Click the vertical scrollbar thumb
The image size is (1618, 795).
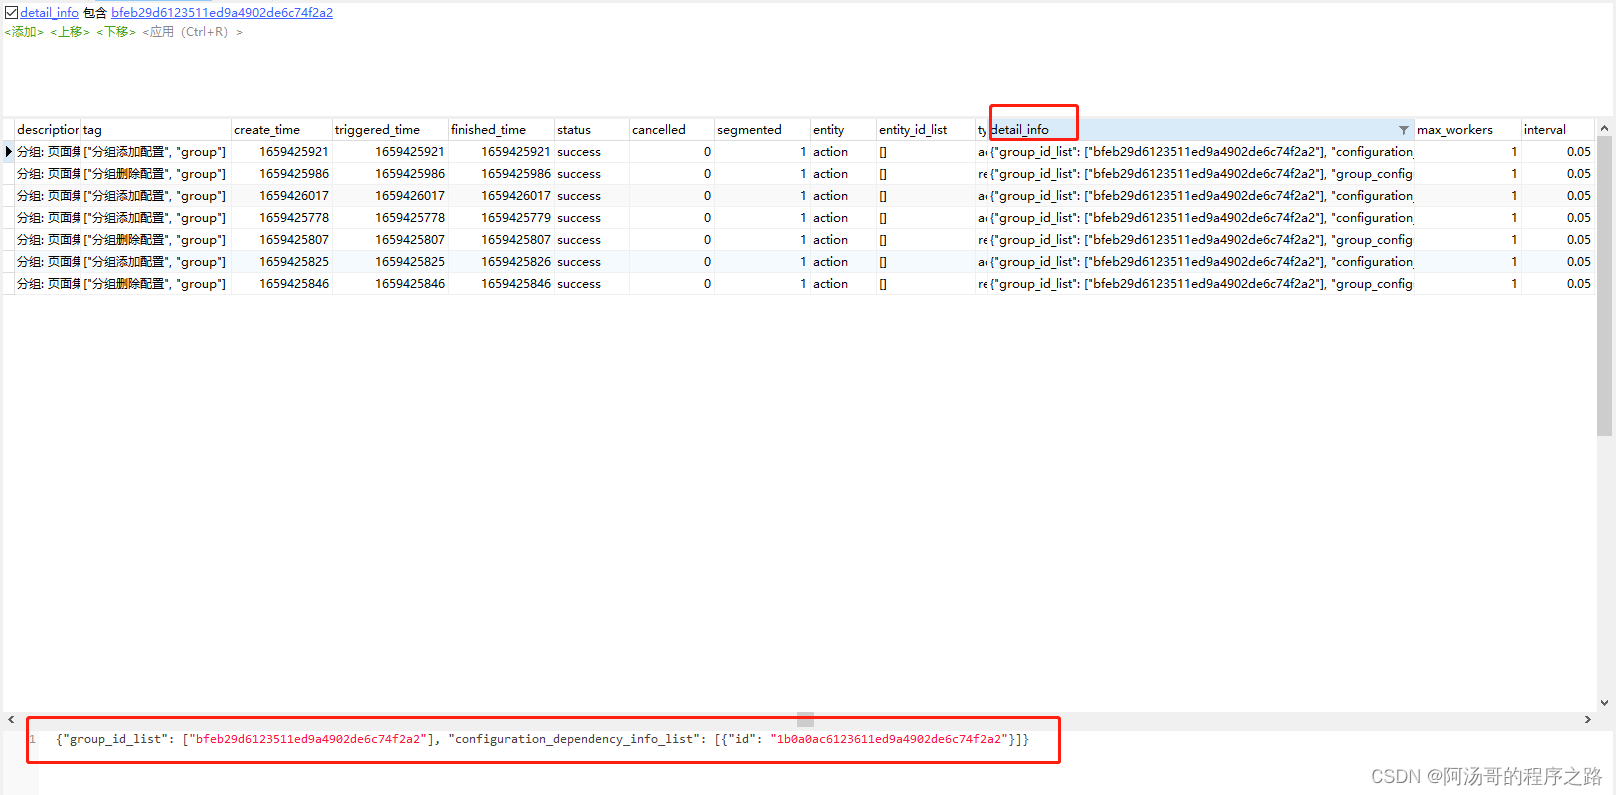point(1604,286)
